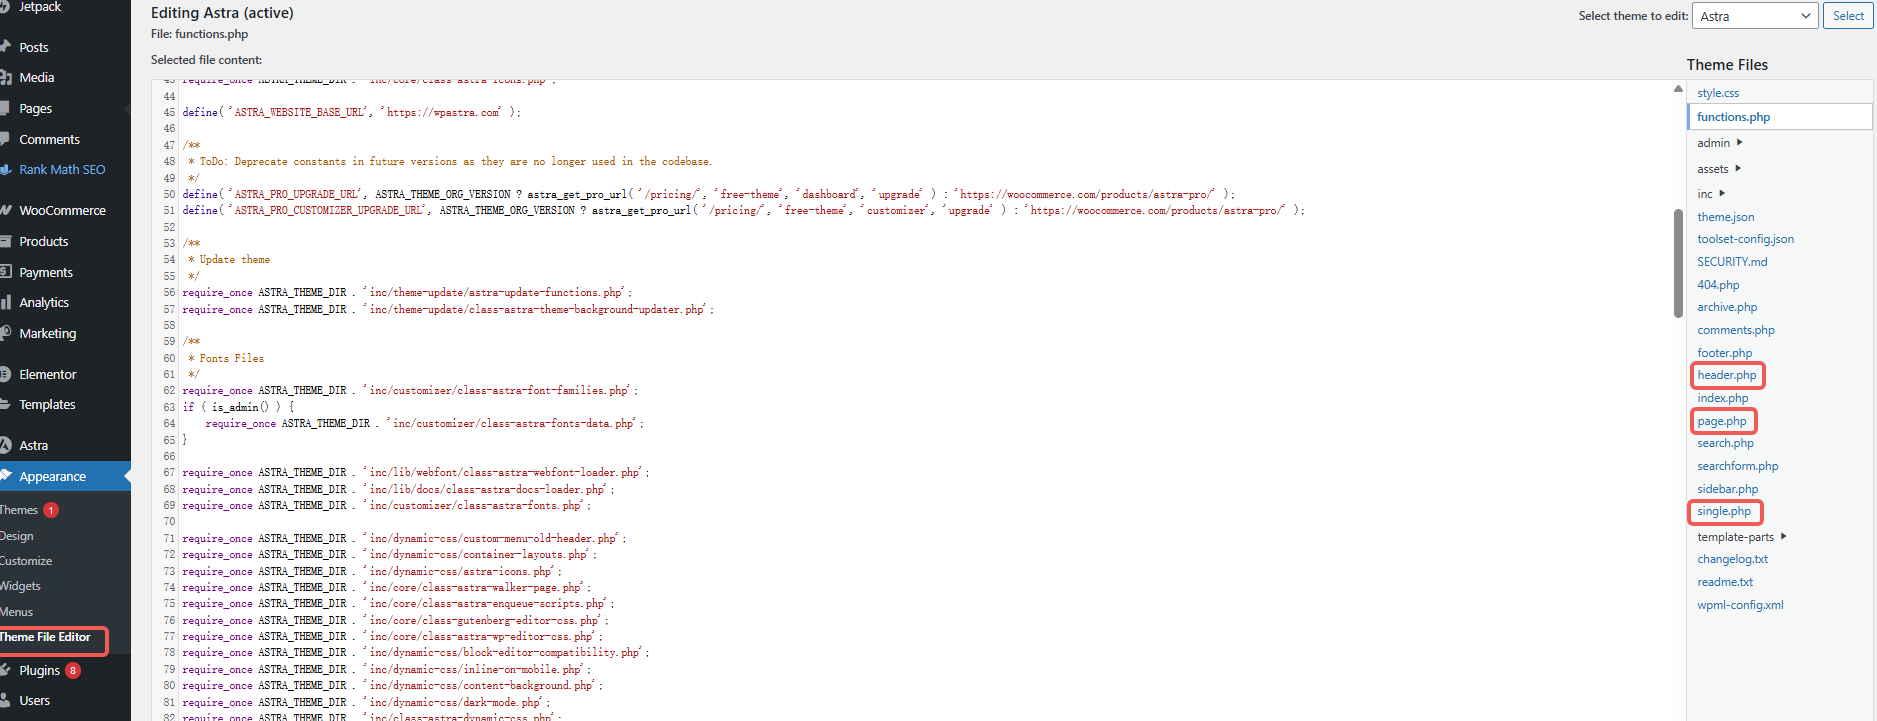This screenshot has width=1877, height=721.
Task: Open readme.txt file
Action: tap(1725, 582)
